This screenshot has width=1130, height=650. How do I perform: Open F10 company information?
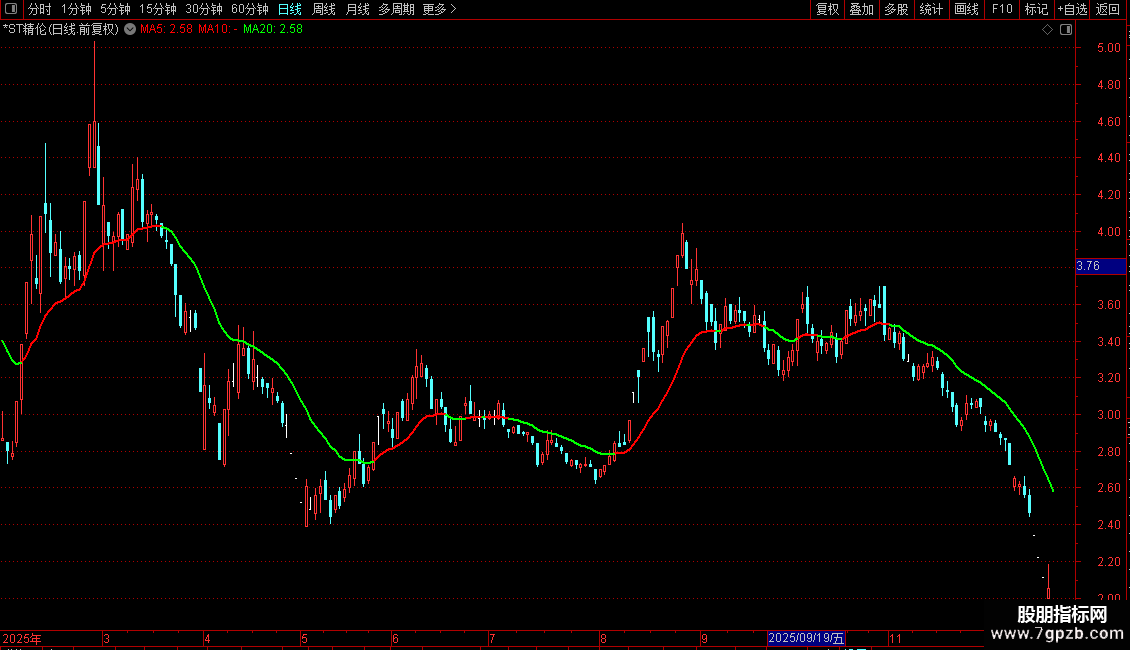click(1002, 9)
